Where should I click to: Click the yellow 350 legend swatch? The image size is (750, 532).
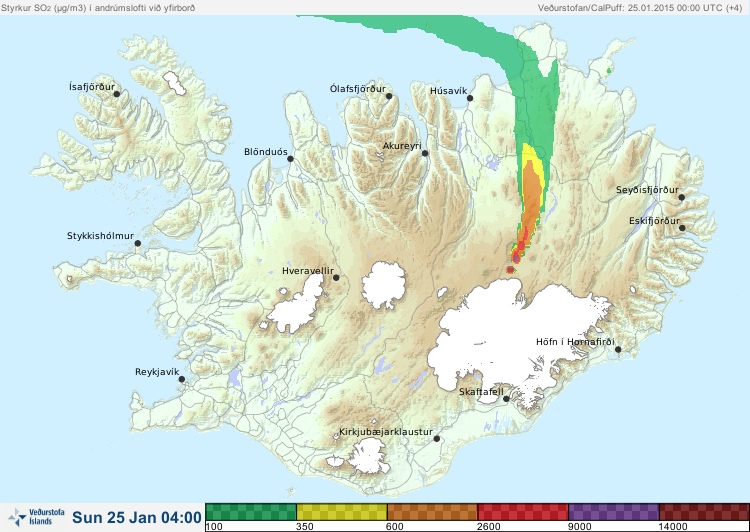[342, 512]
